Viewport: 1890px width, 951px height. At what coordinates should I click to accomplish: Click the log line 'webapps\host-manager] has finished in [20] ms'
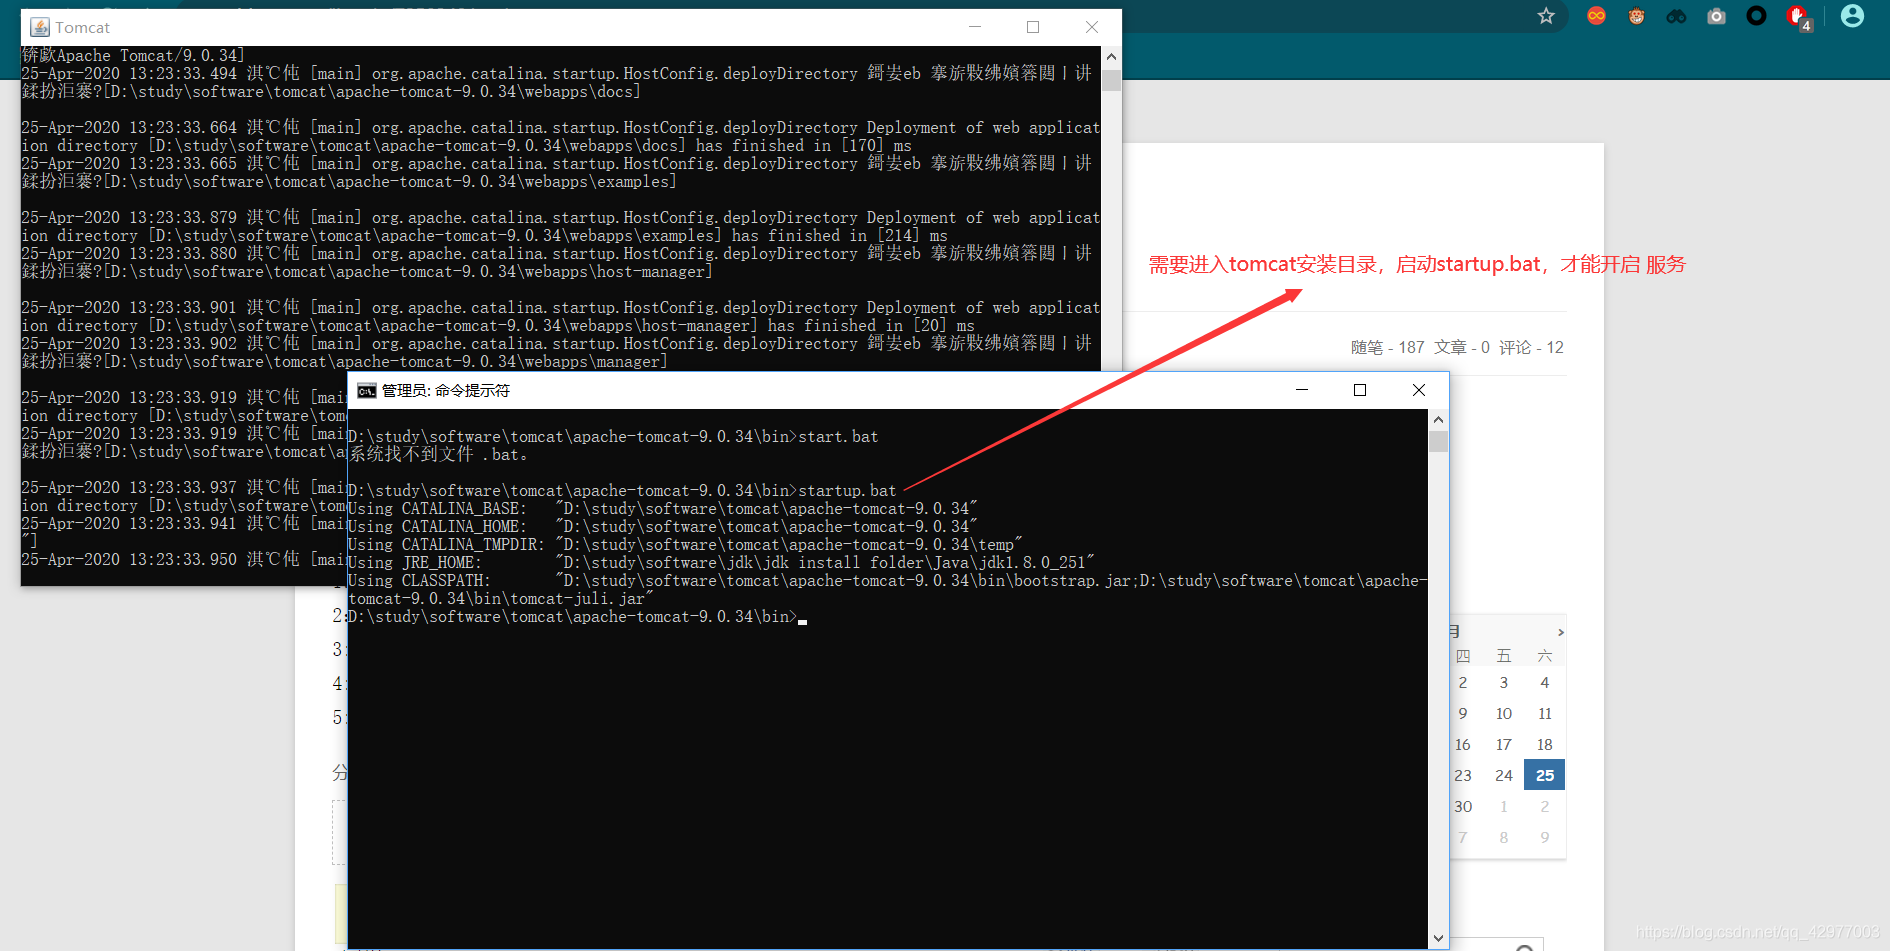498,326
